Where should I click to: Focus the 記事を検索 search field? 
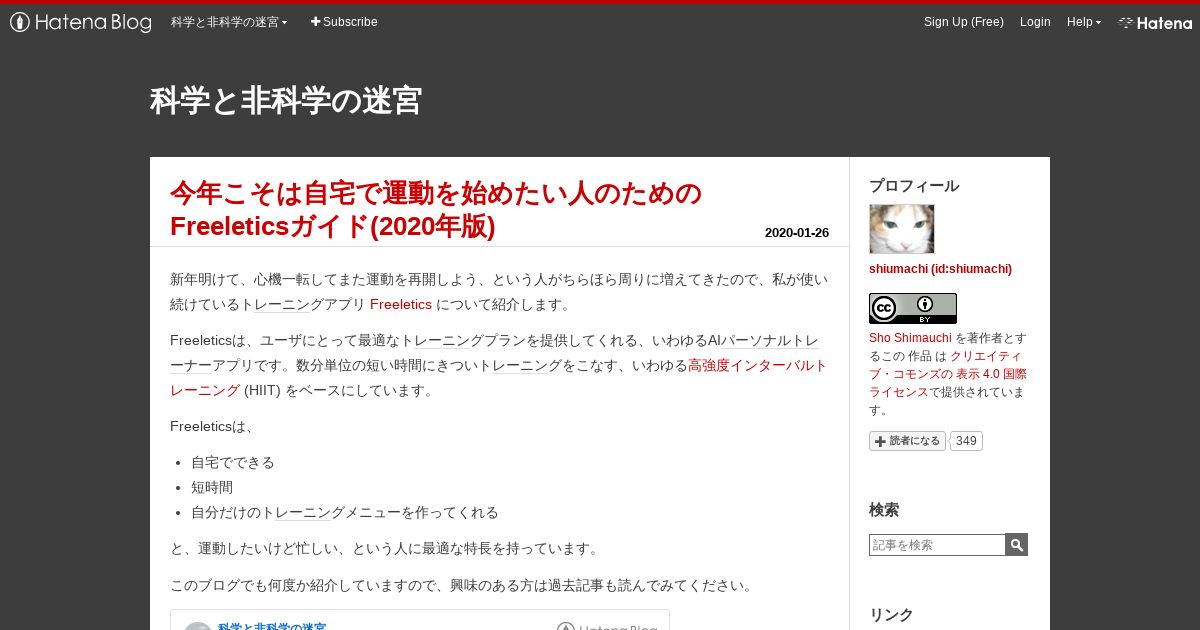pos(937,545)
